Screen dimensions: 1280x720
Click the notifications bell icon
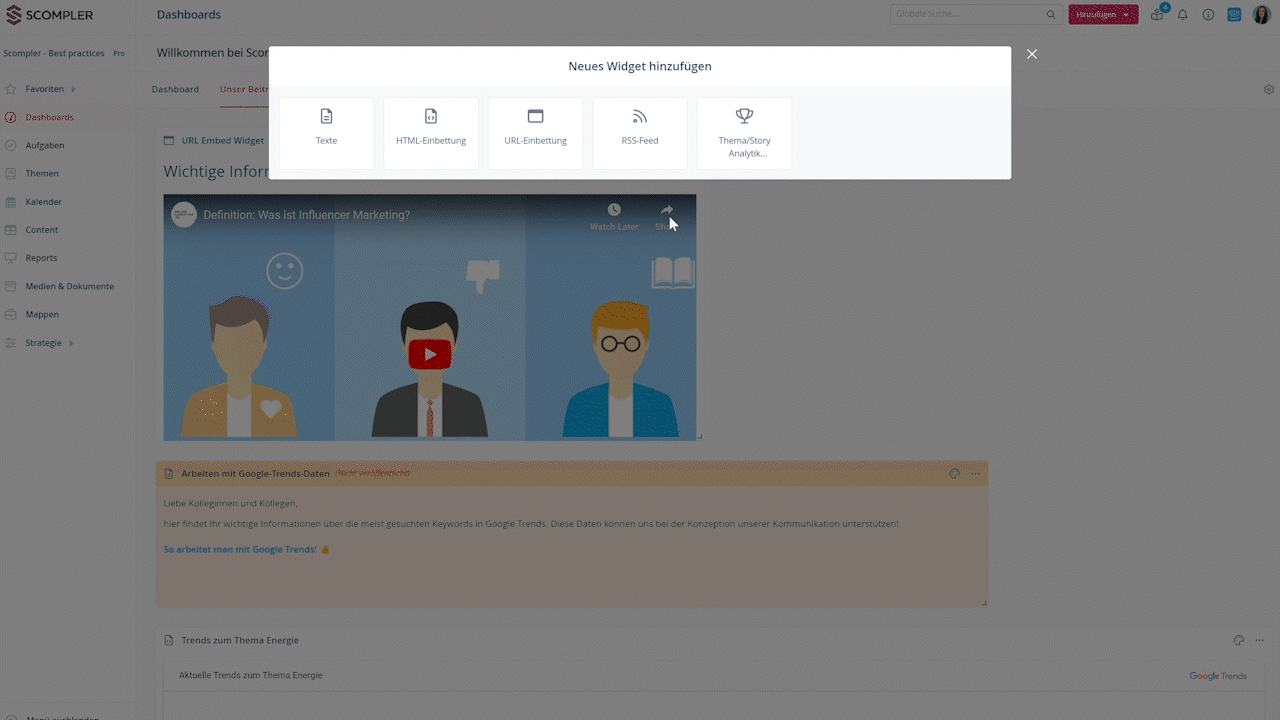1183,15
